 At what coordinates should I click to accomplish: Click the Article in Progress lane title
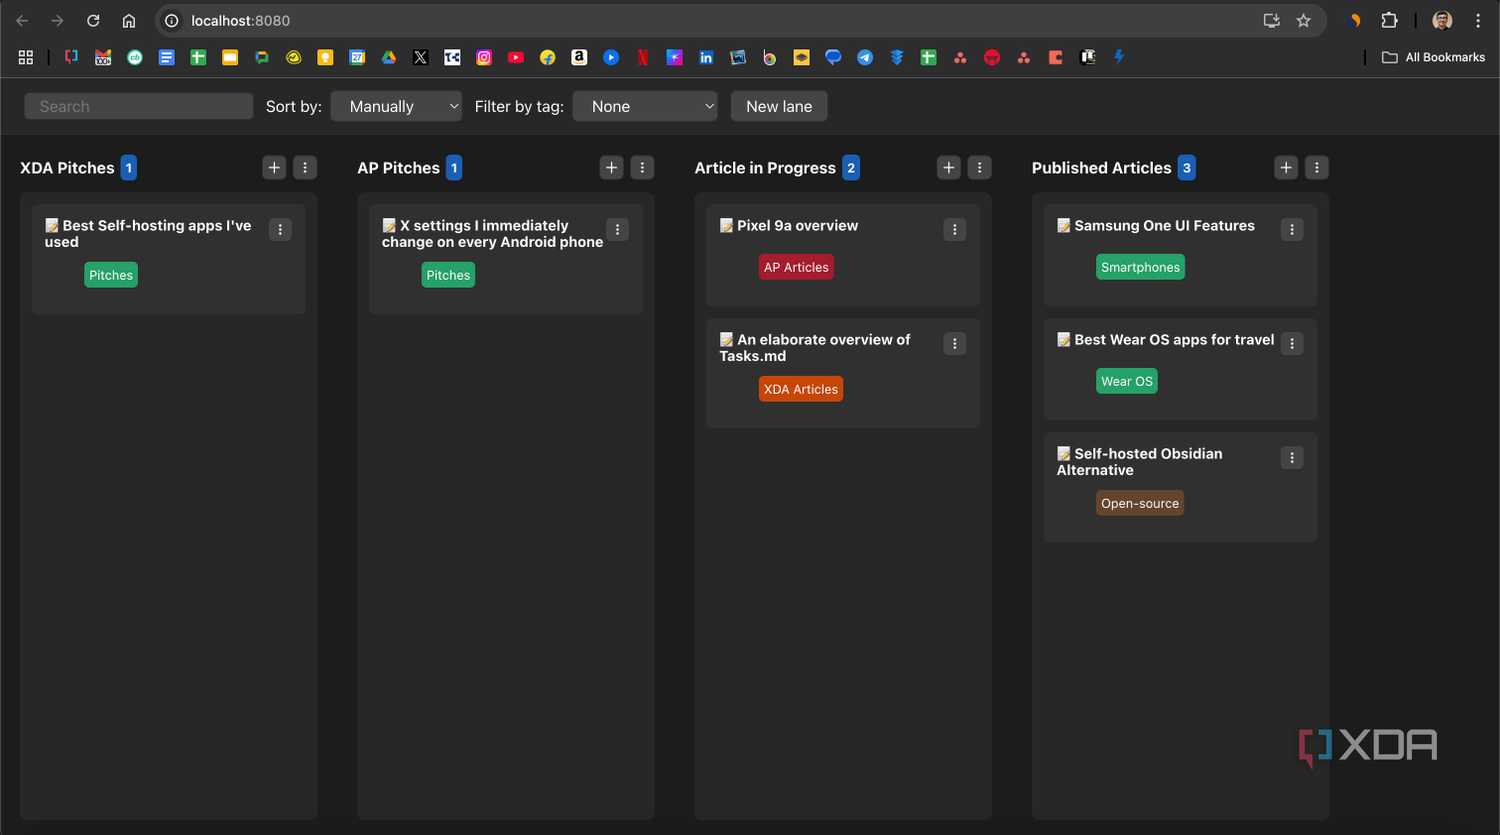click(765, 168)
